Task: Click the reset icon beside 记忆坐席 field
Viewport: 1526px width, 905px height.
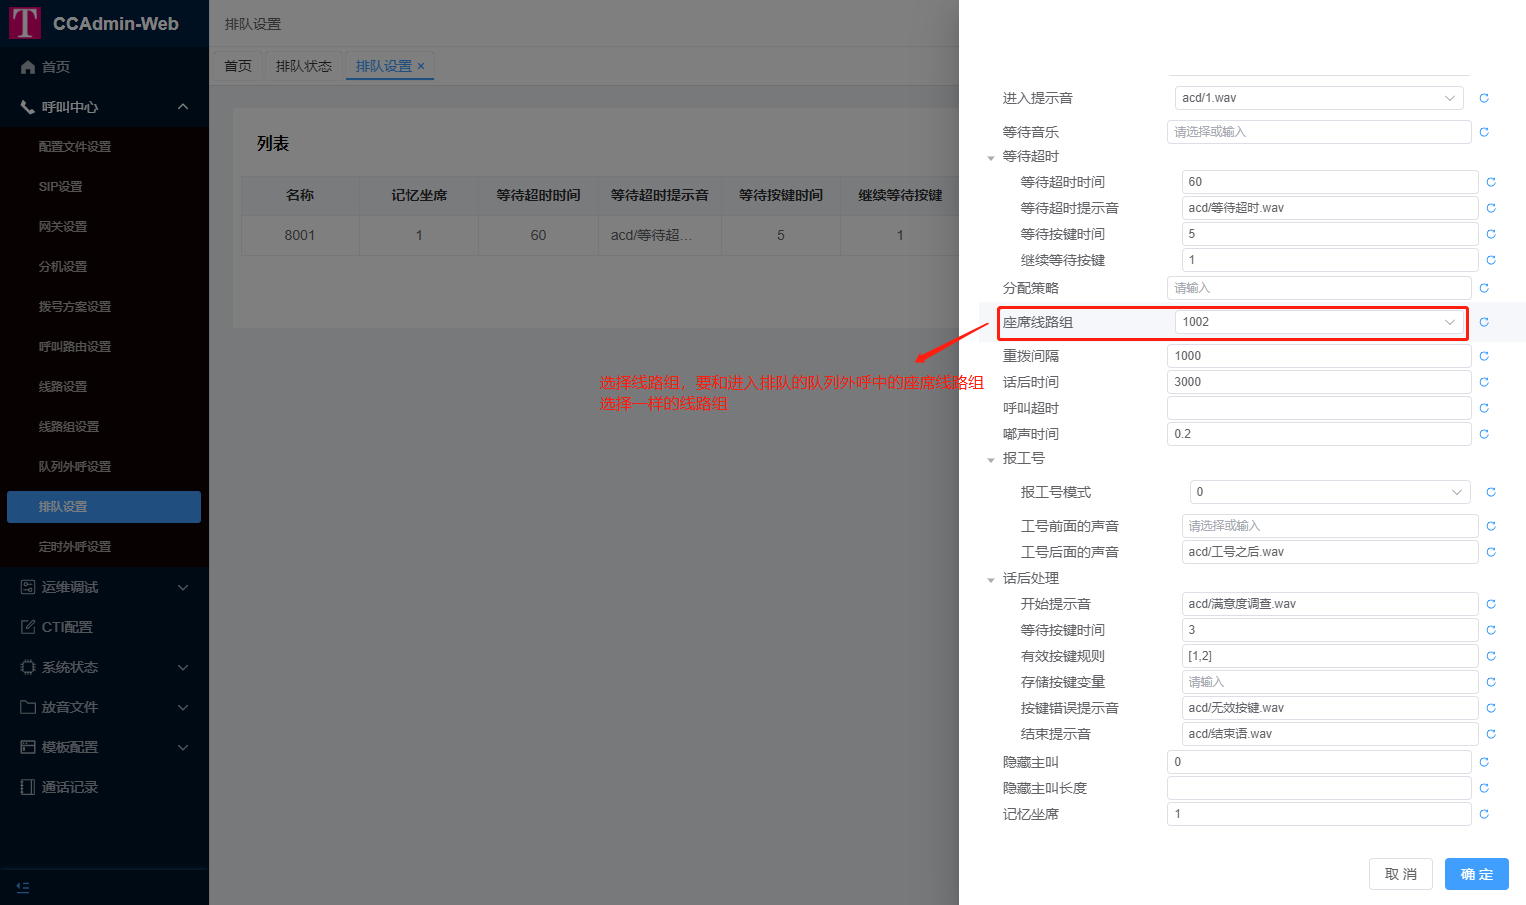Action: [x=1484, y=814]
